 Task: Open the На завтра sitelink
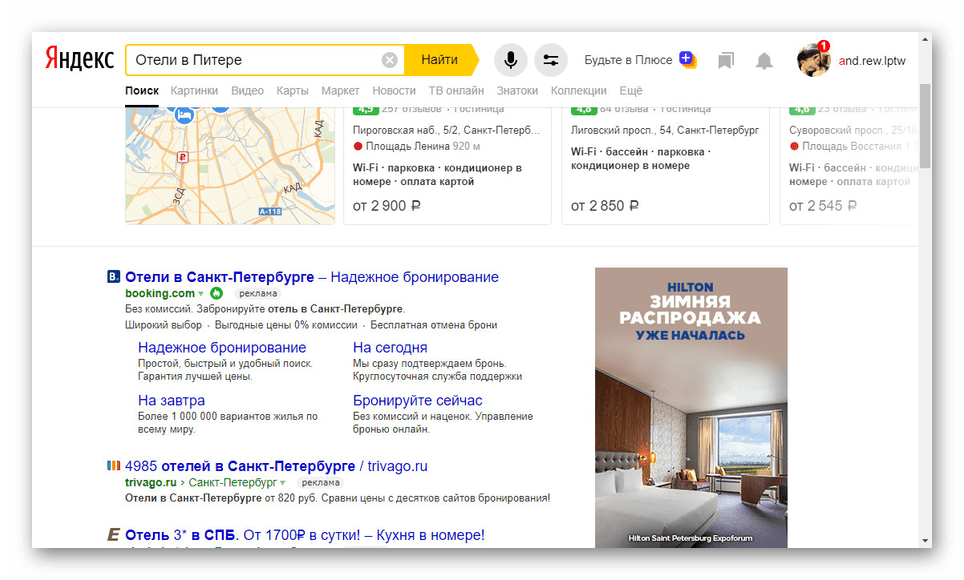click(x=171, y=400)
